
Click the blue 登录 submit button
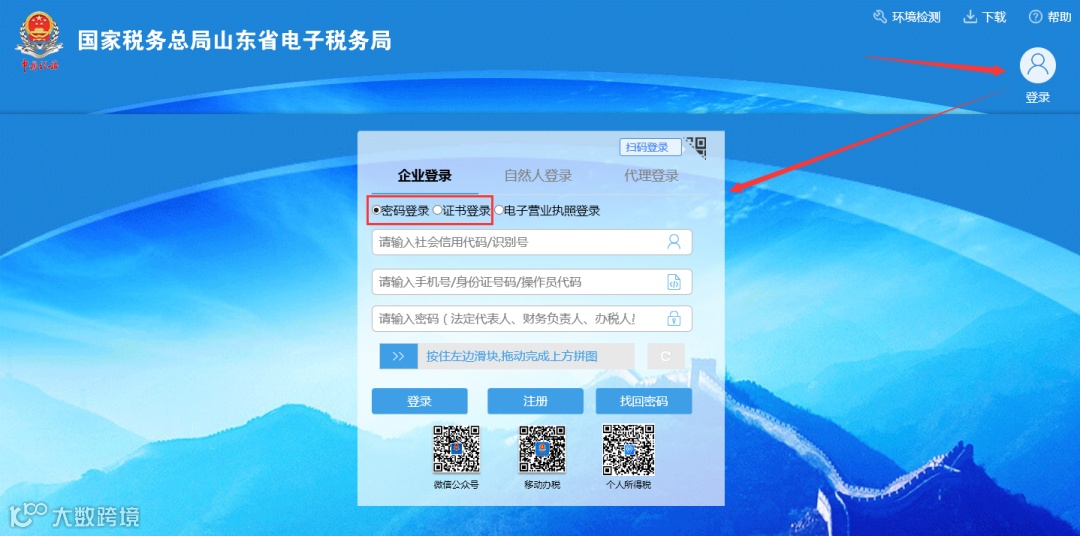pos(419,401)
